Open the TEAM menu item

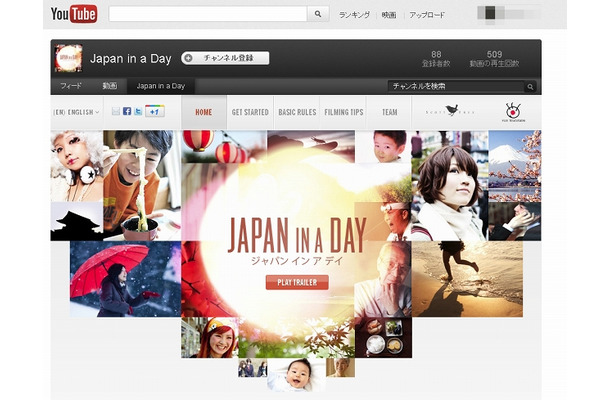tap(389, 112)
